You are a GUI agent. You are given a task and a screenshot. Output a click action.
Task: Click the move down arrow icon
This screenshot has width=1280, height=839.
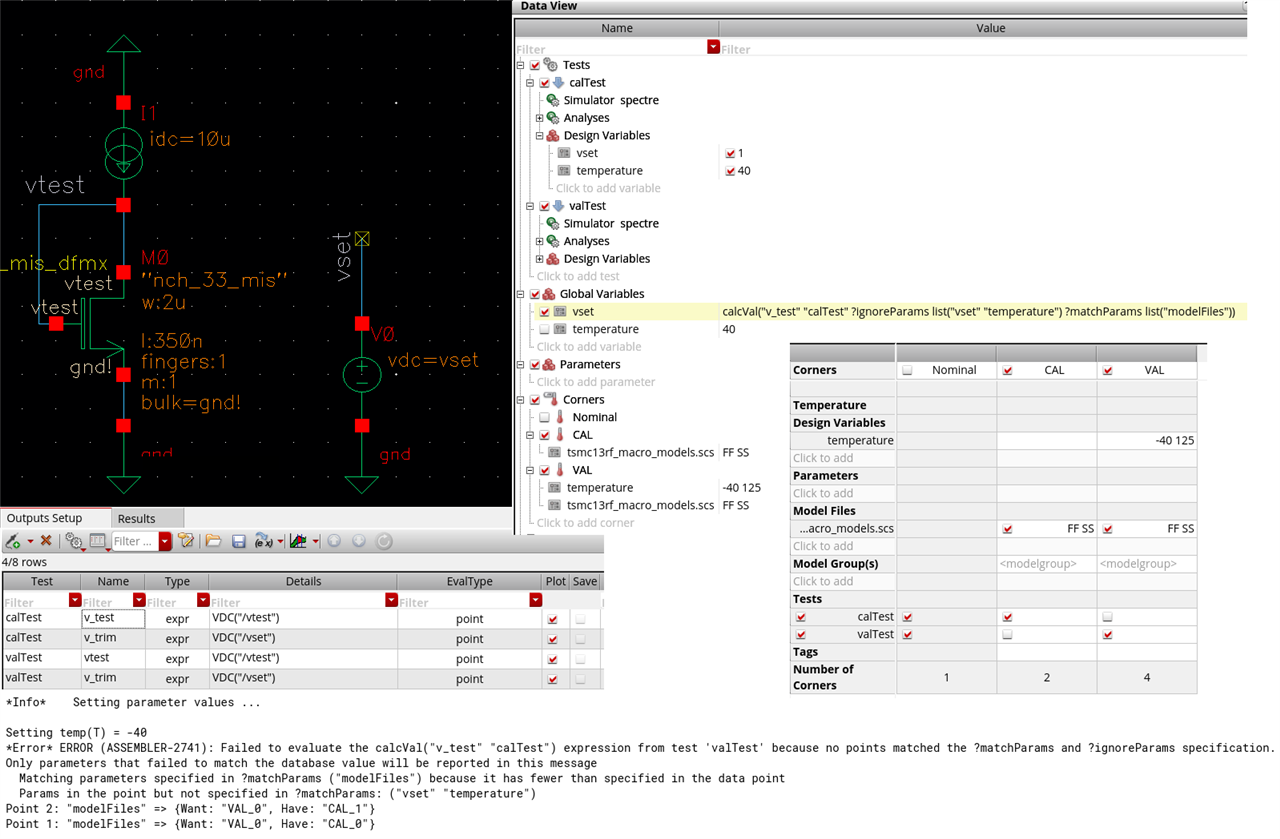point(359,541)
